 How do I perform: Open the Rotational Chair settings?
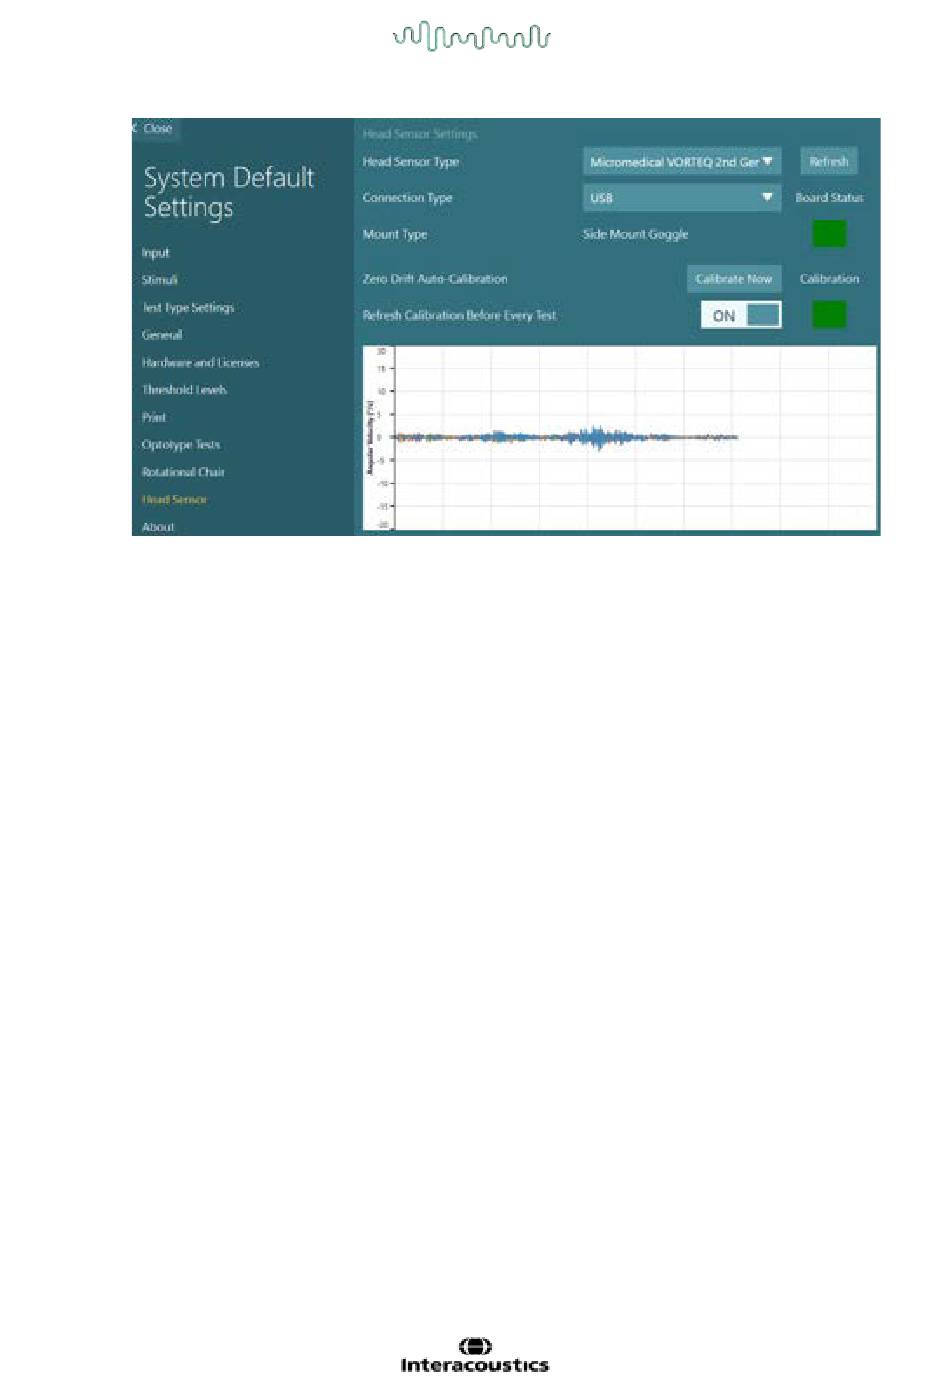click(x=183, y=472)
